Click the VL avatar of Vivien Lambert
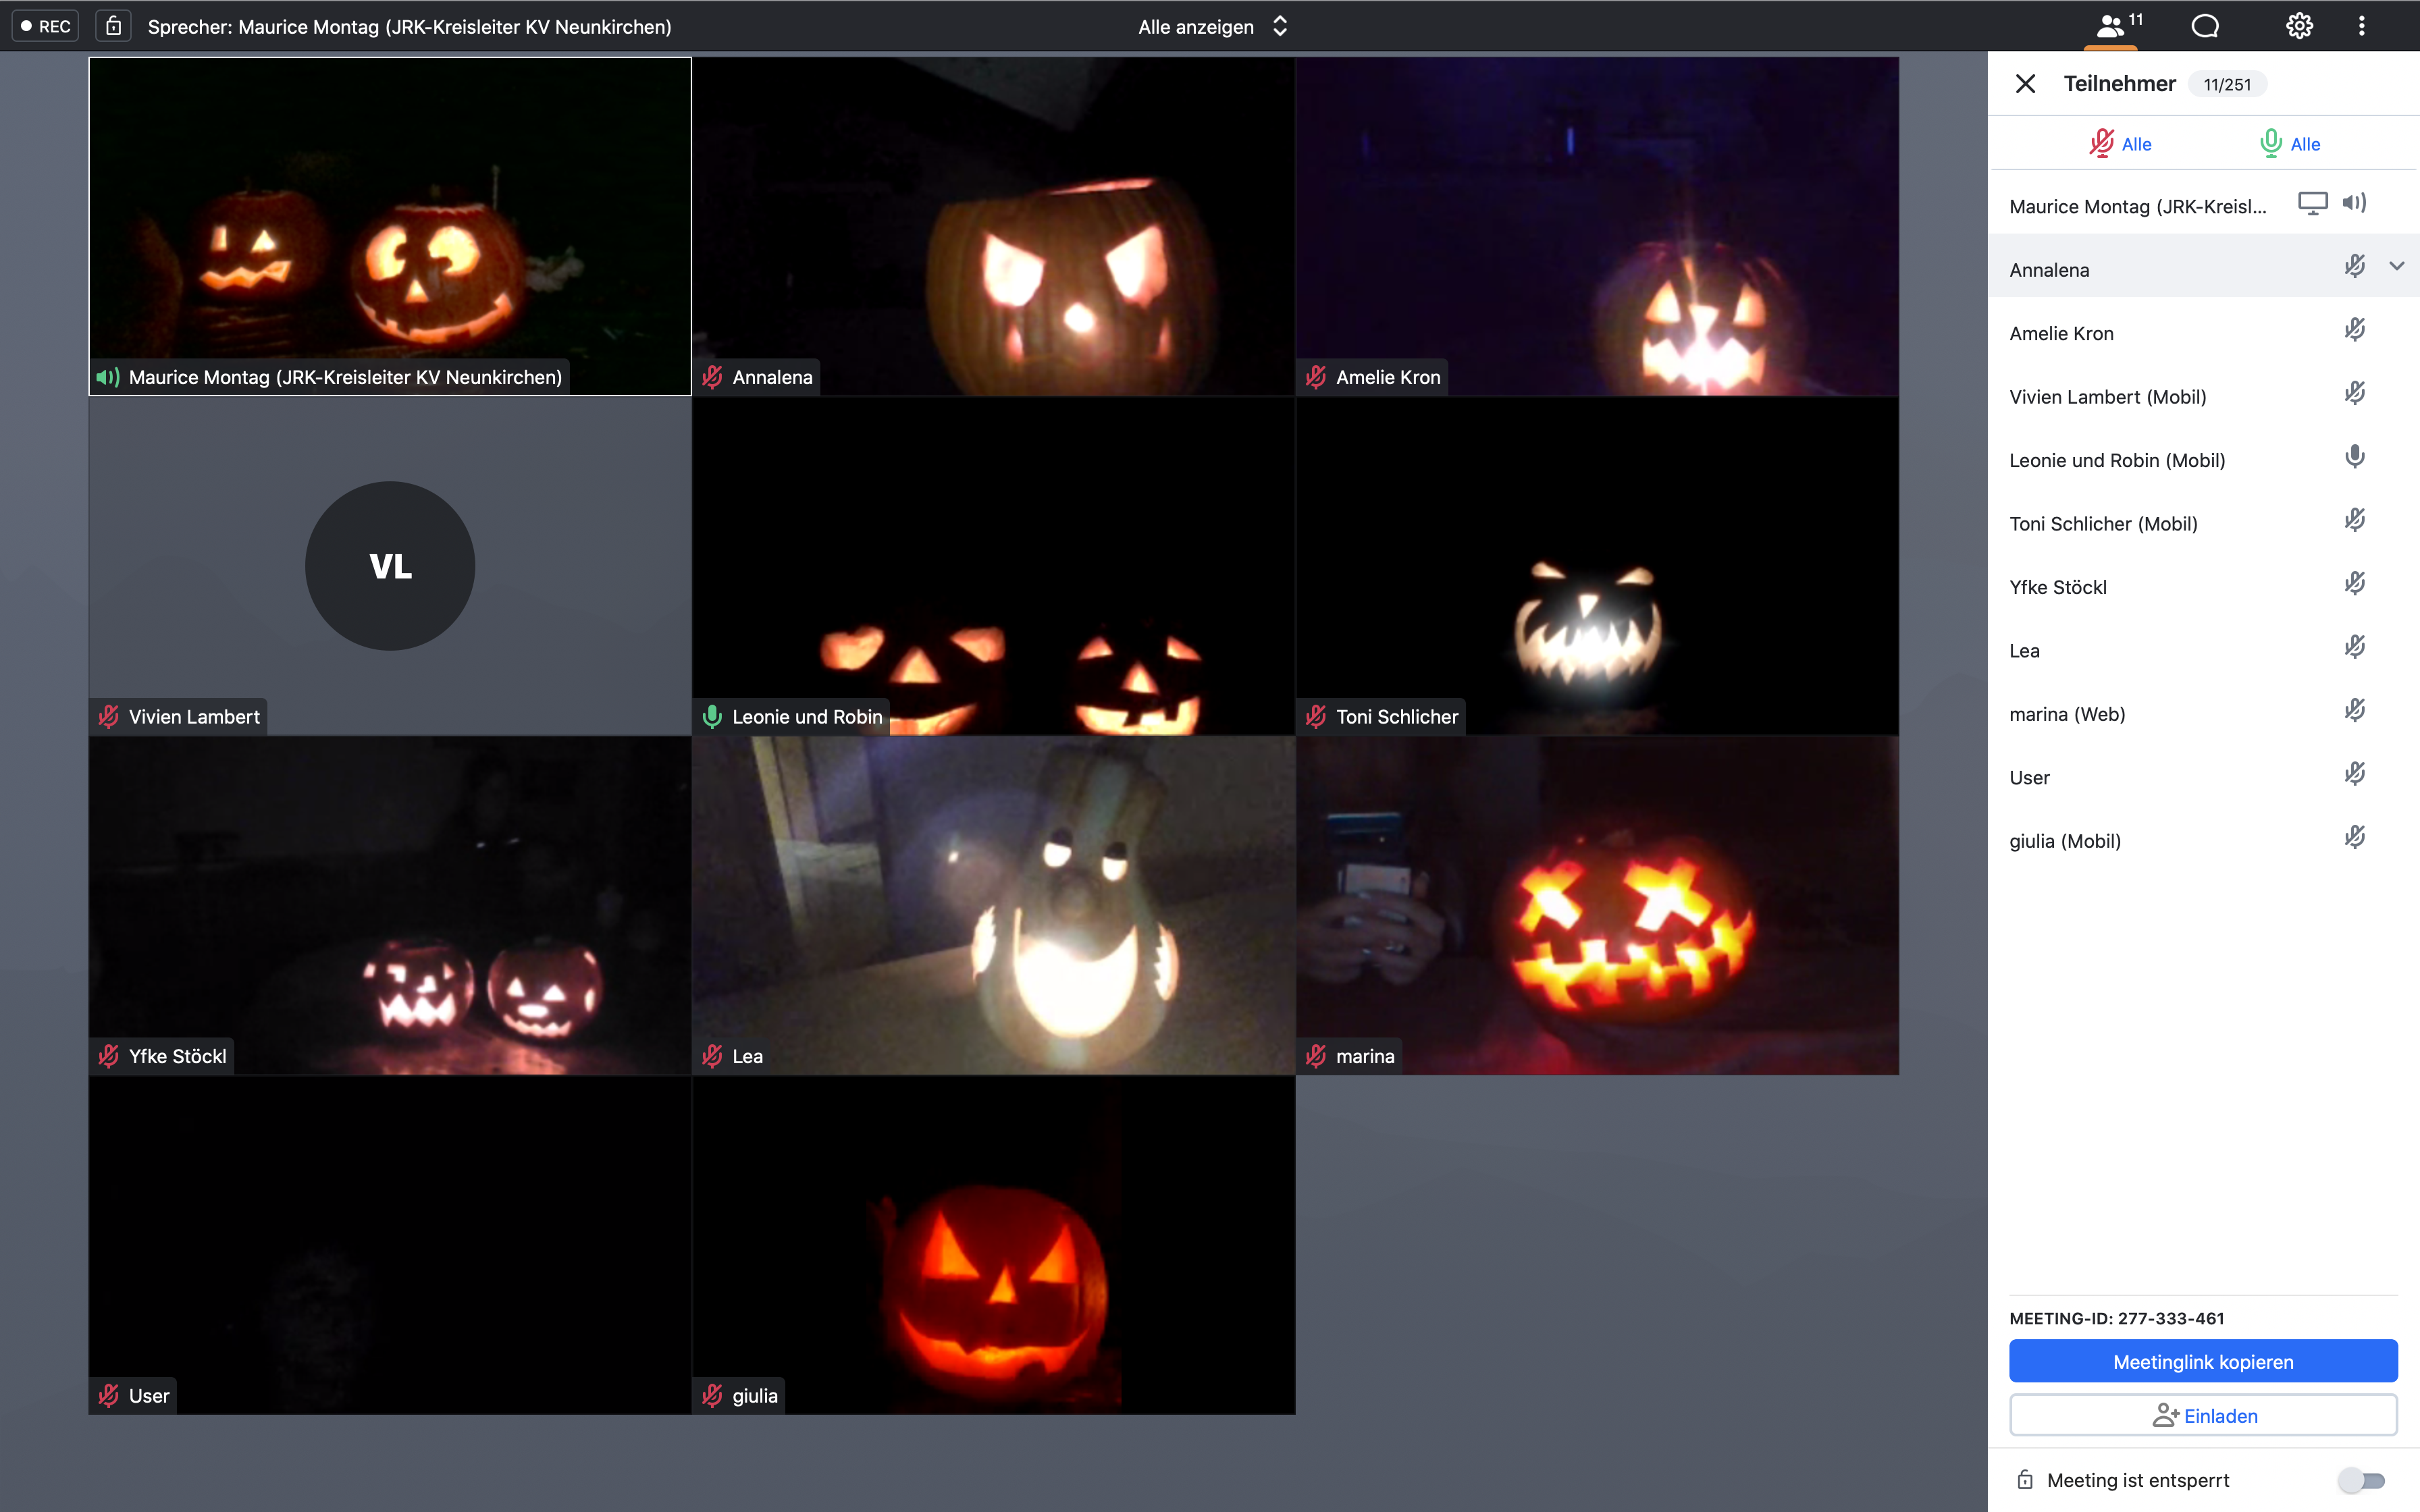 (x=390, y=566)
